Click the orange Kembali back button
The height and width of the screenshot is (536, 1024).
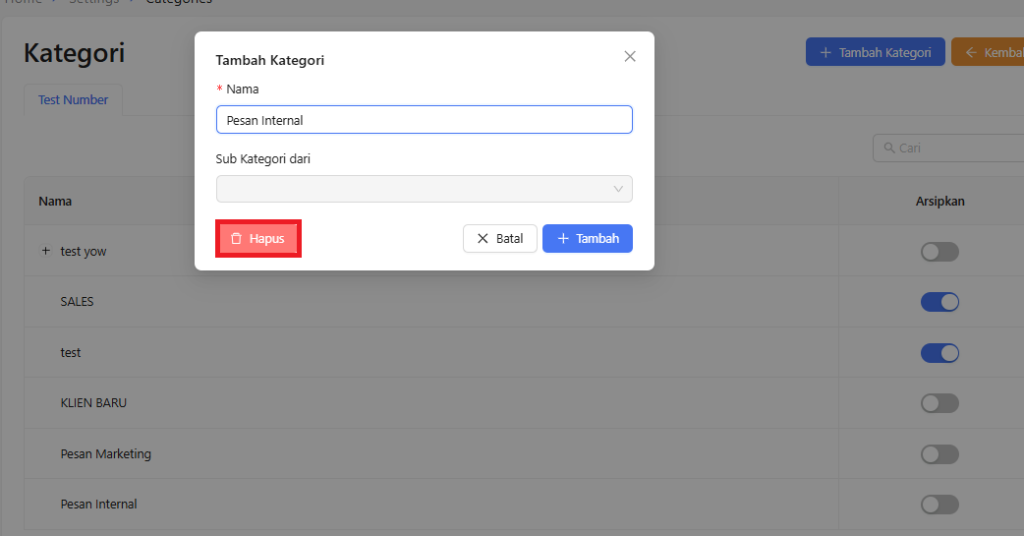point(990,52)
